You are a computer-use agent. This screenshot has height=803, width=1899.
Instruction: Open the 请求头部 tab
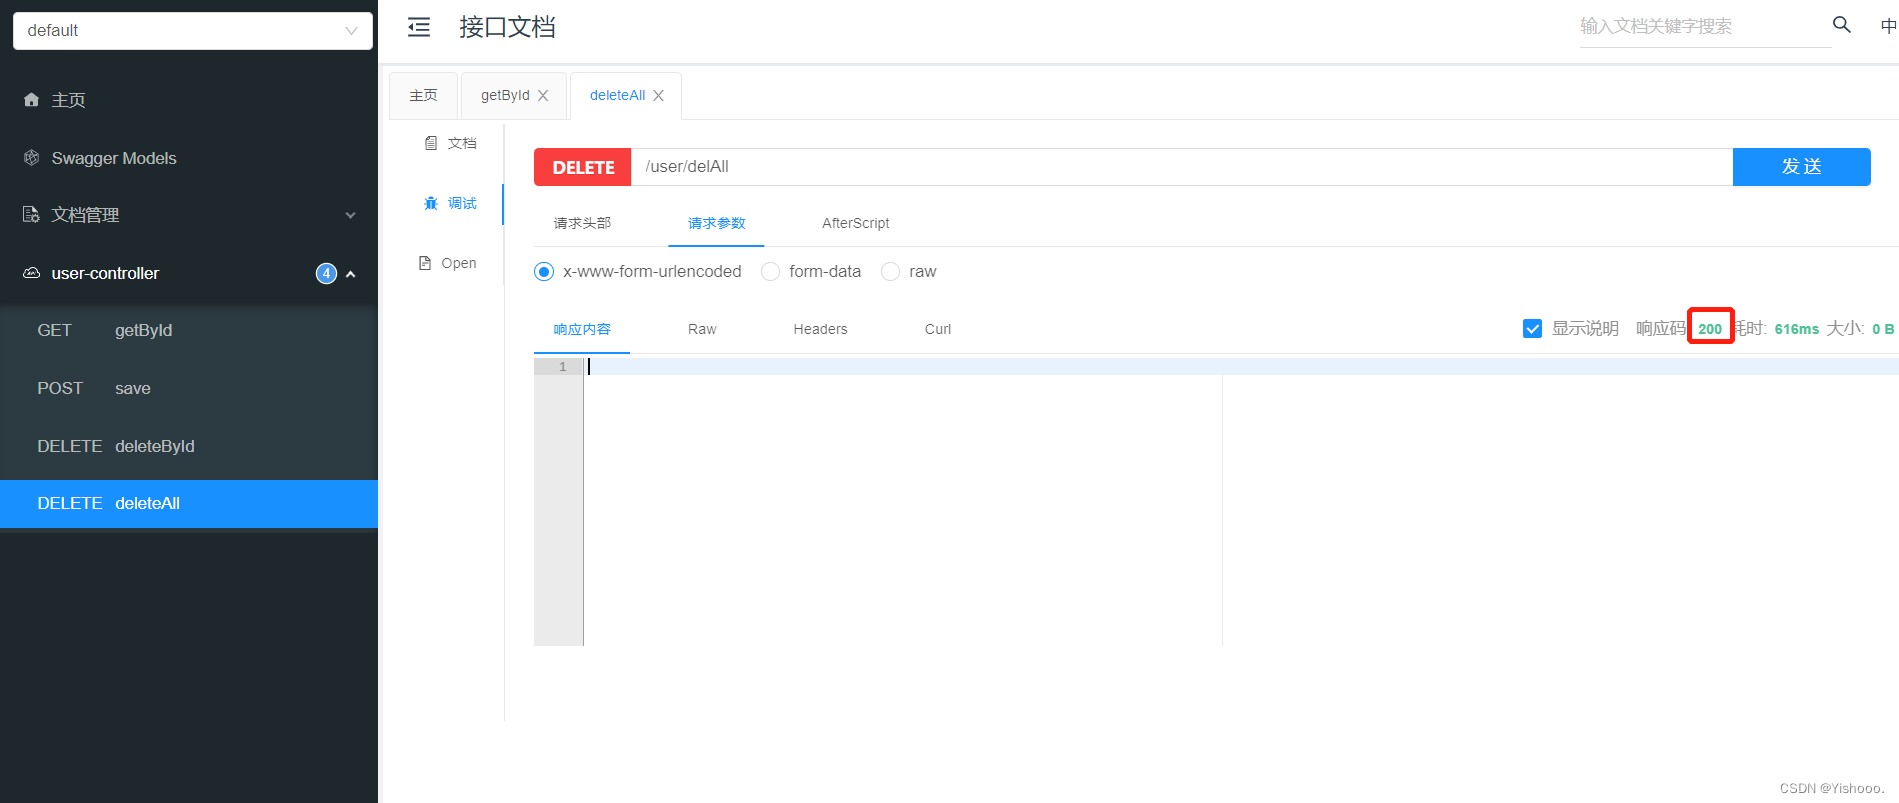582,223
